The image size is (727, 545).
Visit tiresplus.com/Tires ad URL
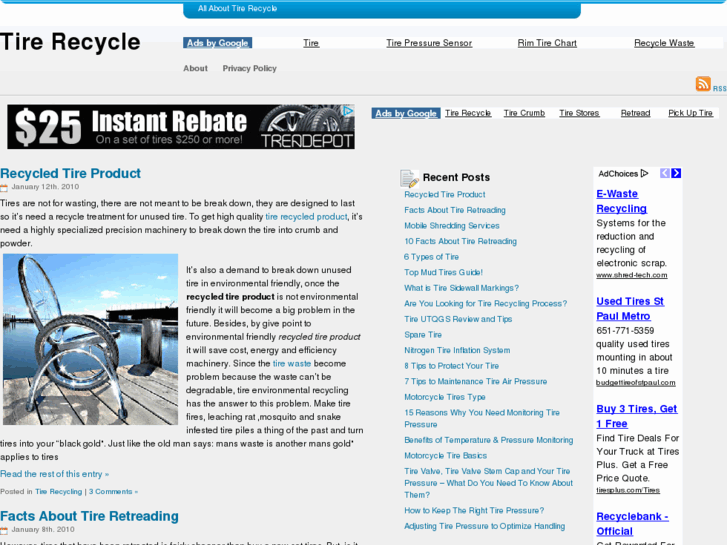tap(628, 490)
